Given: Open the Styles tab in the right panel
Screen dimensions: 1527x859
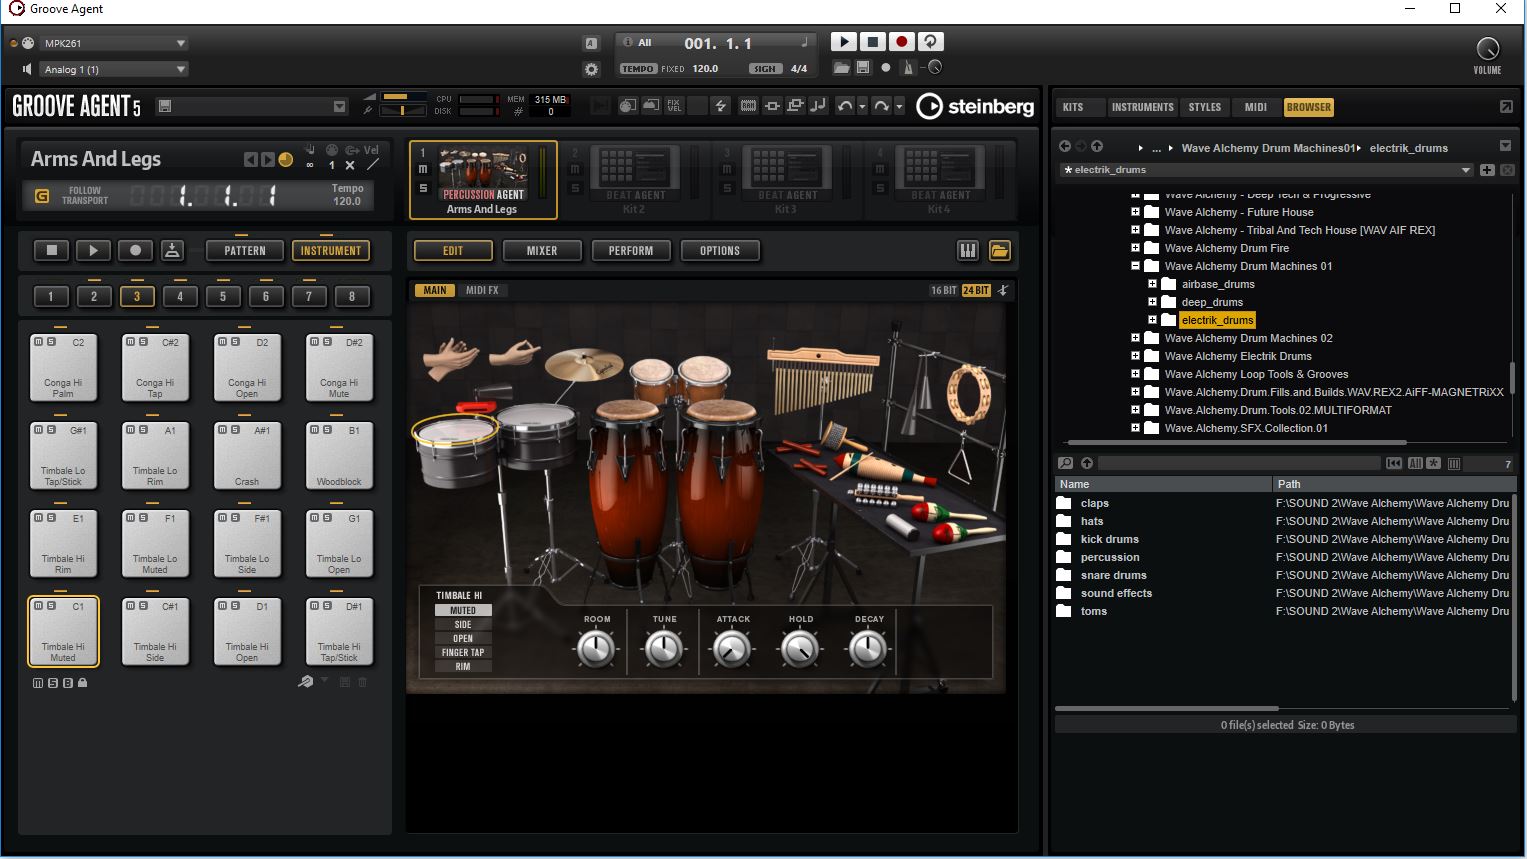Looking at the screenshot, I should pyautogui.click(x=1204, y=107).
